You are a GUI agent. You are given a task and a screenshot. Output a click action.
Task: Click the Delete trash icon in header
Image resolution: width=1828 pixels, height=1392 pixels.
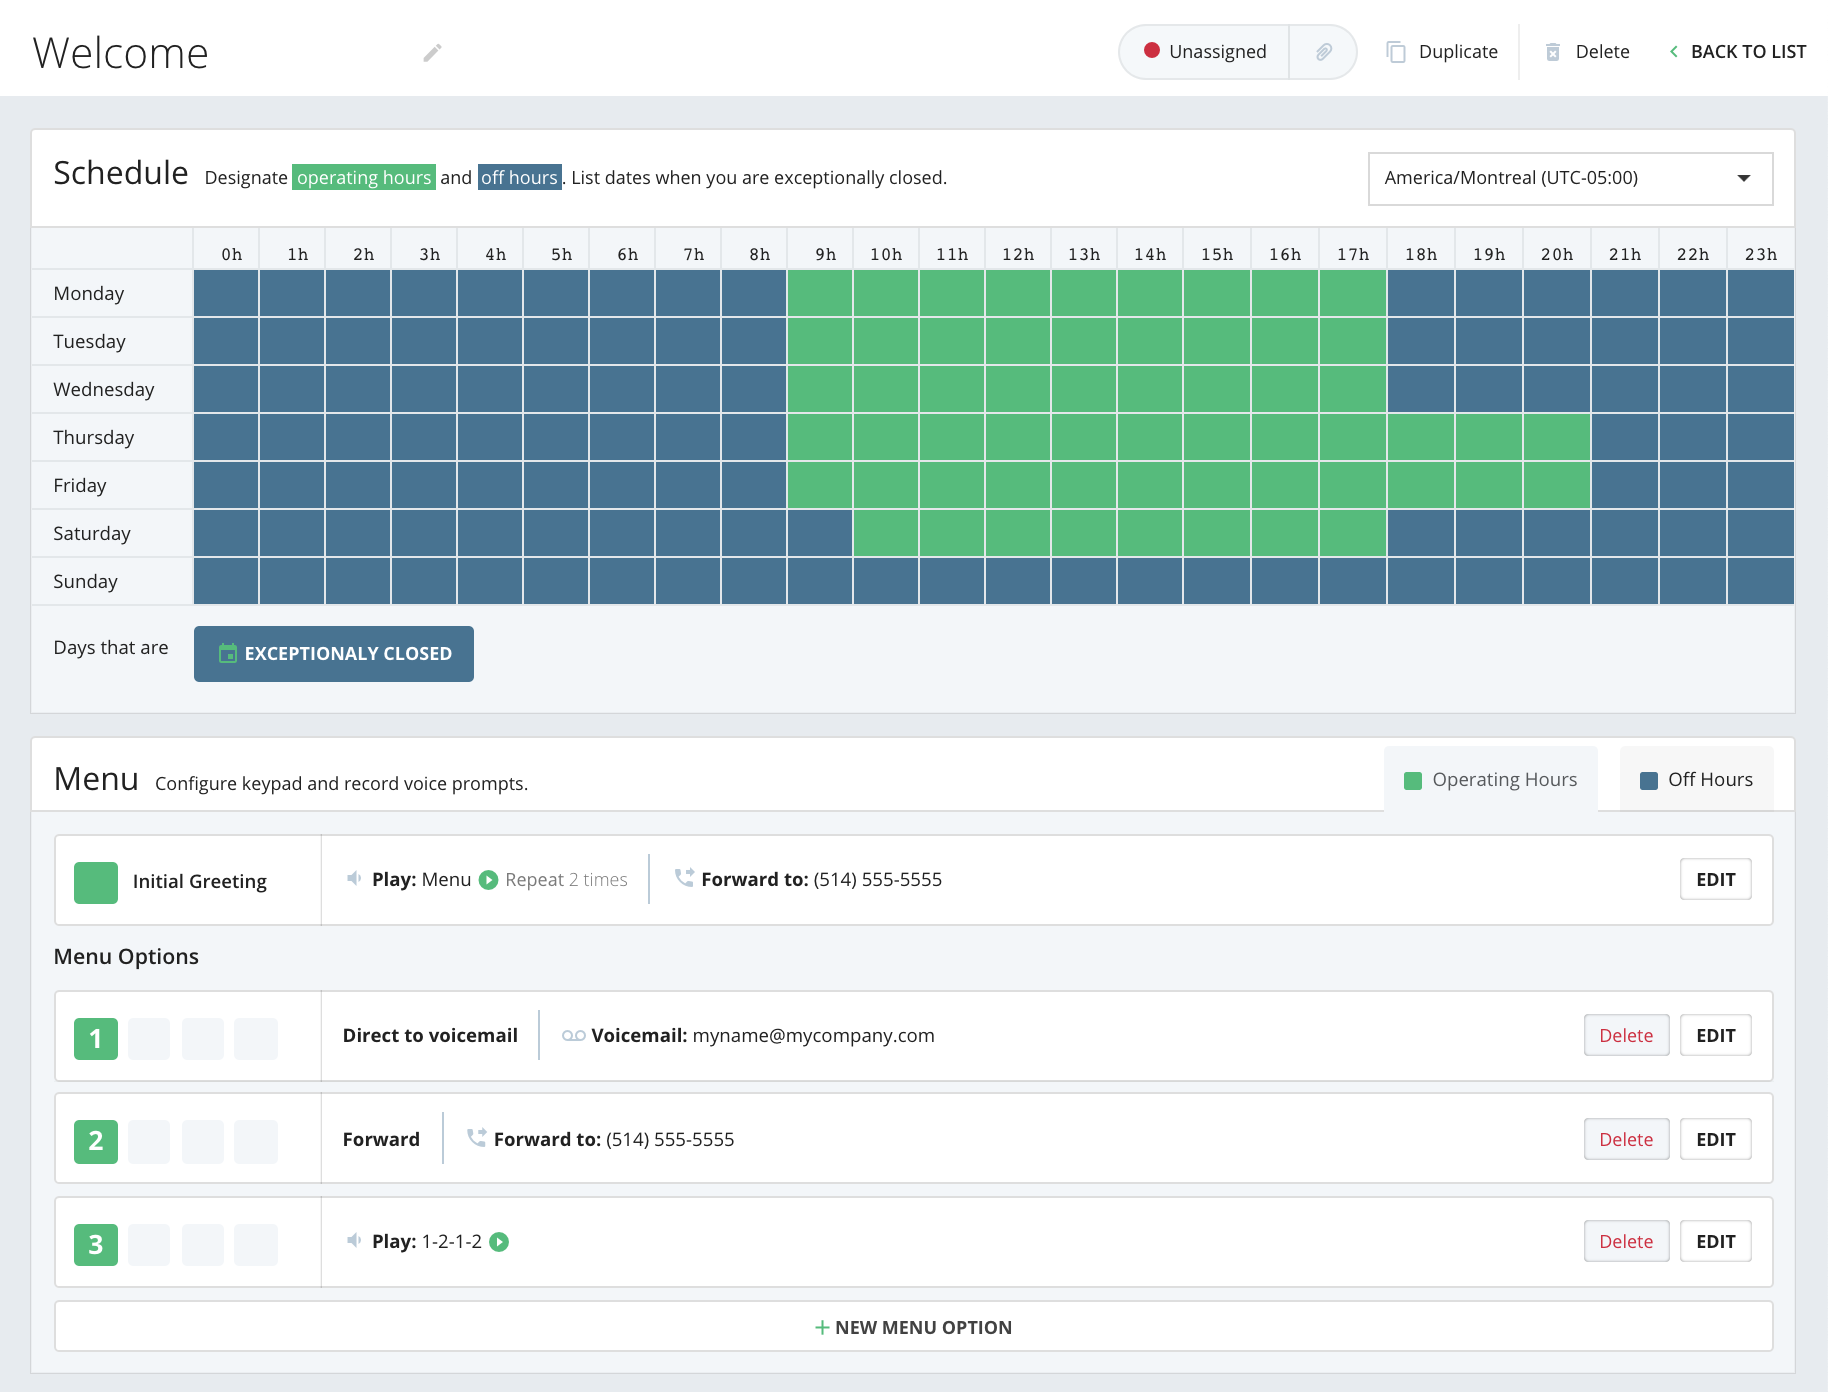1553,52
